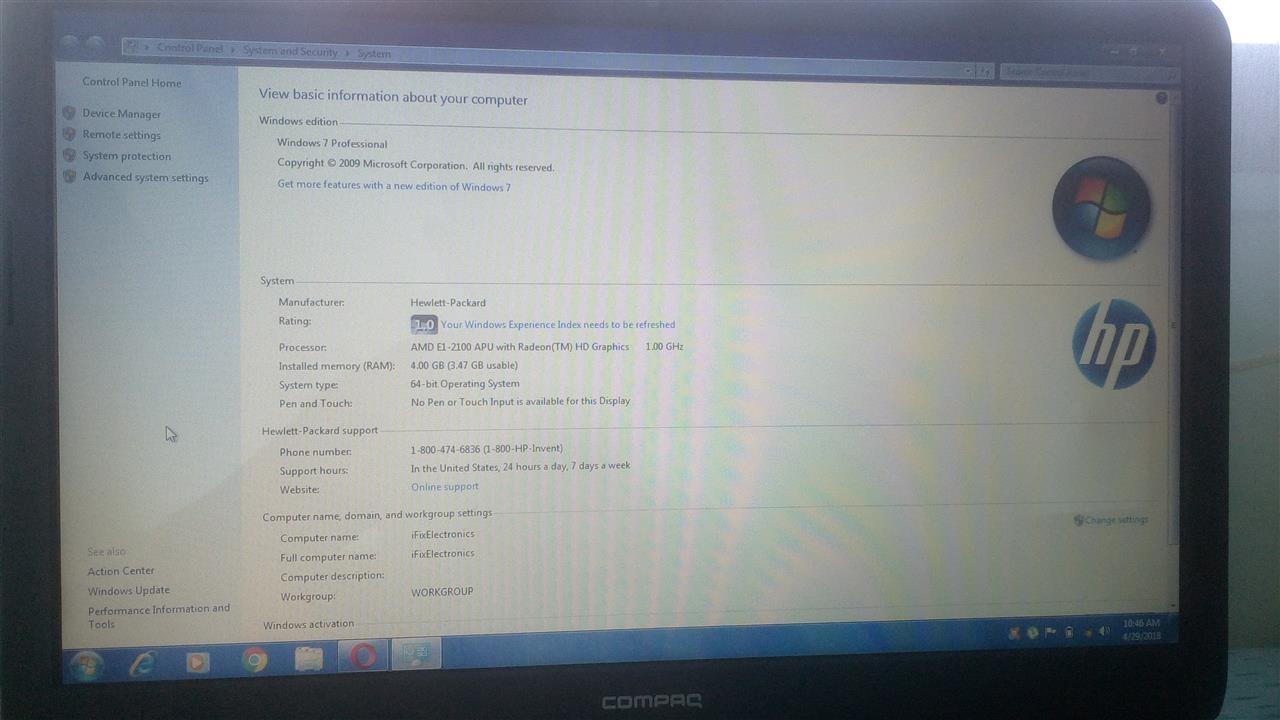Open Advanced system settings link
This screenshot has height=720, width=1280.
pyautogui.click(x=146, y=177)
